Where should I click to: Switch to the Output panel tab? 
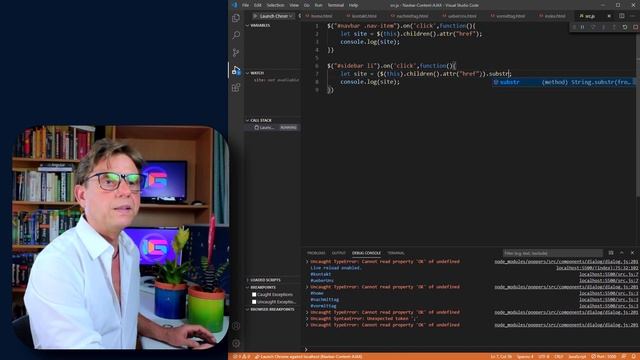tap(338, 253)
